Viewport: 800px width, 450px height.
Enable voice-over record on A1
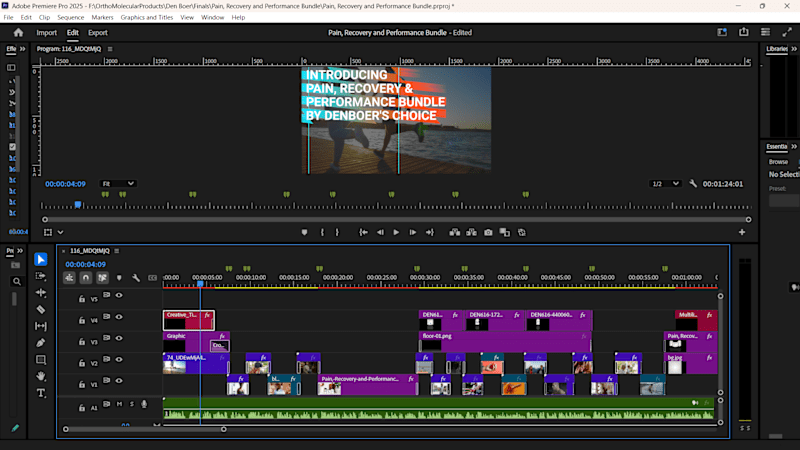click(x=144, y=404)
